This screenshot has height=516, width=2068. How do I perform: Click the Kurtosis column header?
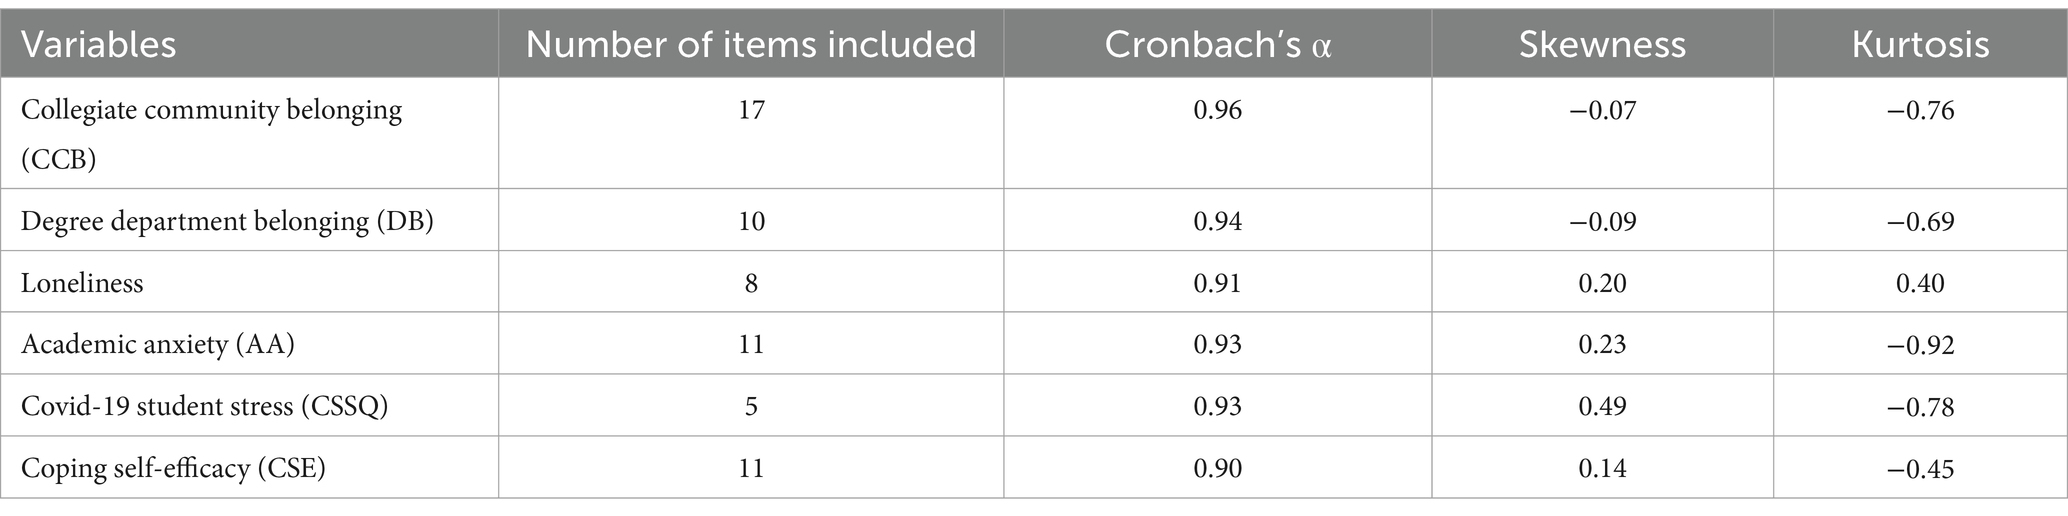pos(1920,44)
